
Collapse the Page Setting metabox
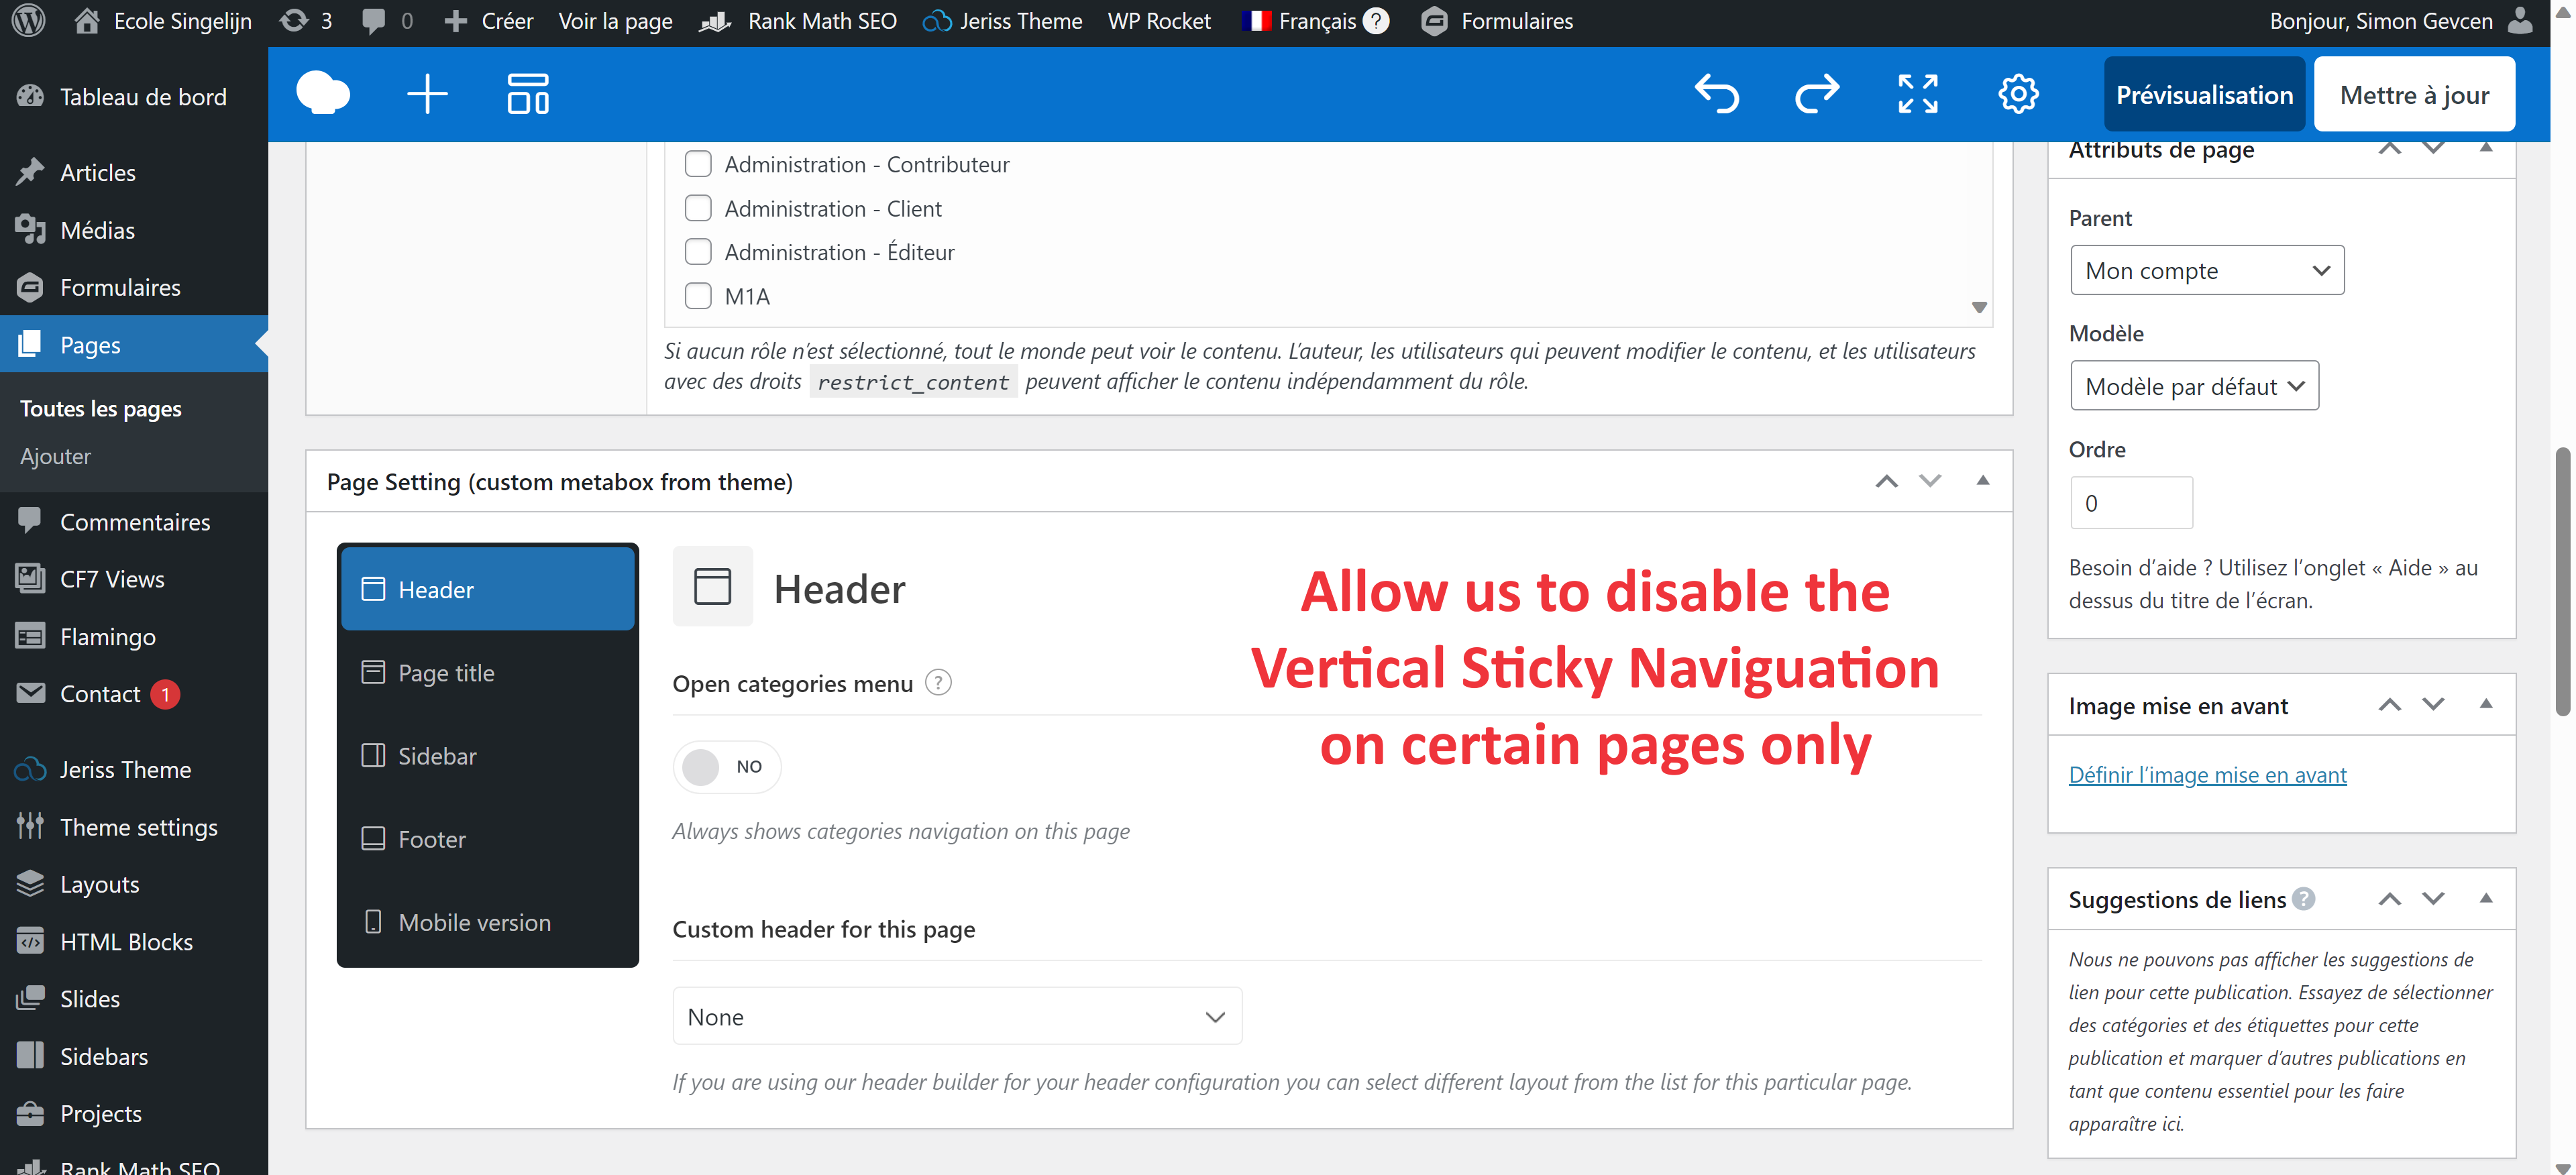tap(1982, 481)
